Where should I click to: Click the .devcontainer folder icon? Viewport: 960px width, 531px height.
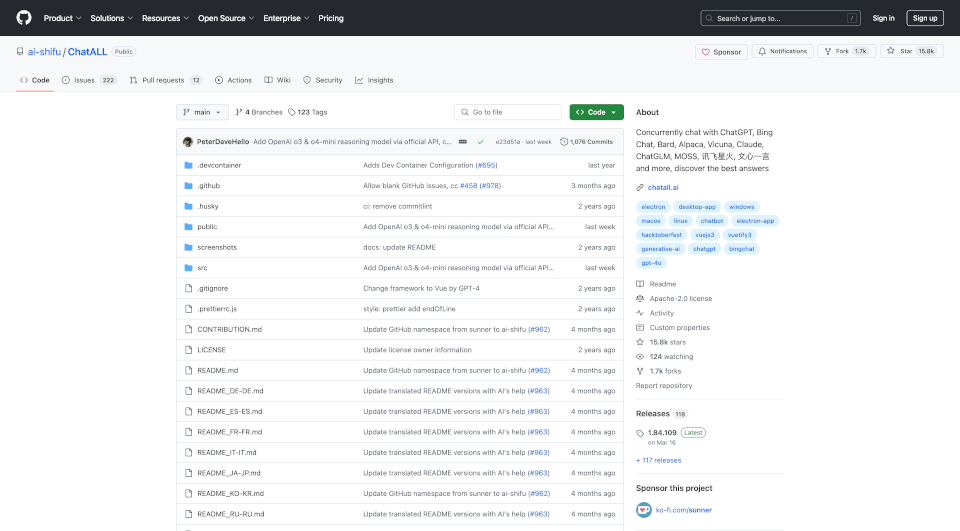(187, 165)
